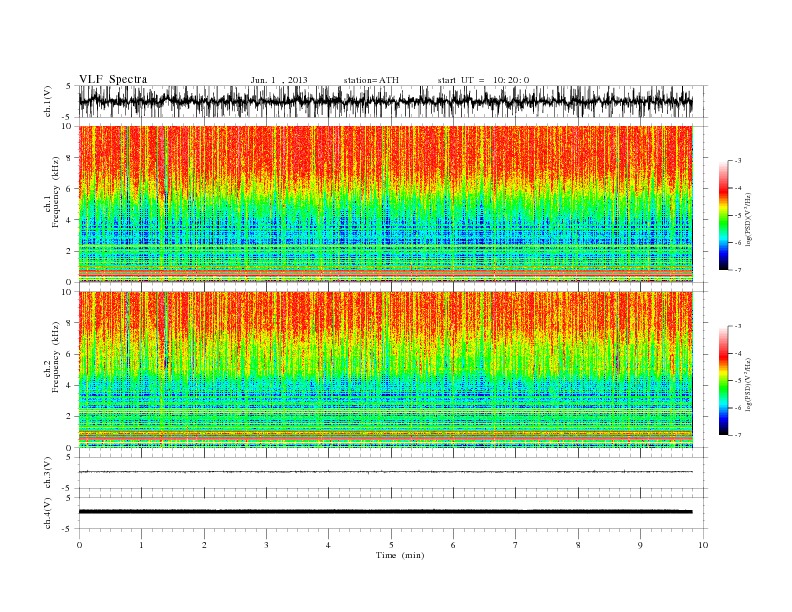Click the "10" tick on ch.1 frequency axis
Image resolution: width=792 pixels, height=612 pixels.
click(x=67, y=126)
